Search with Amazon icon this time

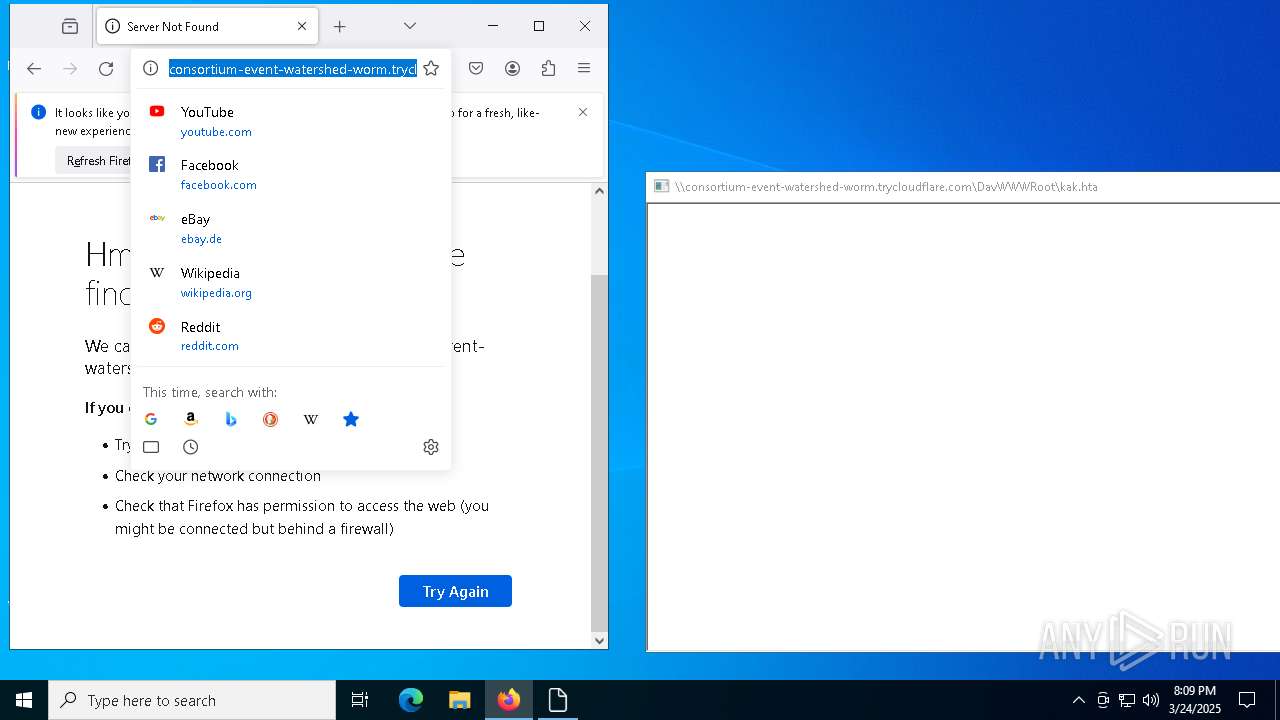pos(191,419)
